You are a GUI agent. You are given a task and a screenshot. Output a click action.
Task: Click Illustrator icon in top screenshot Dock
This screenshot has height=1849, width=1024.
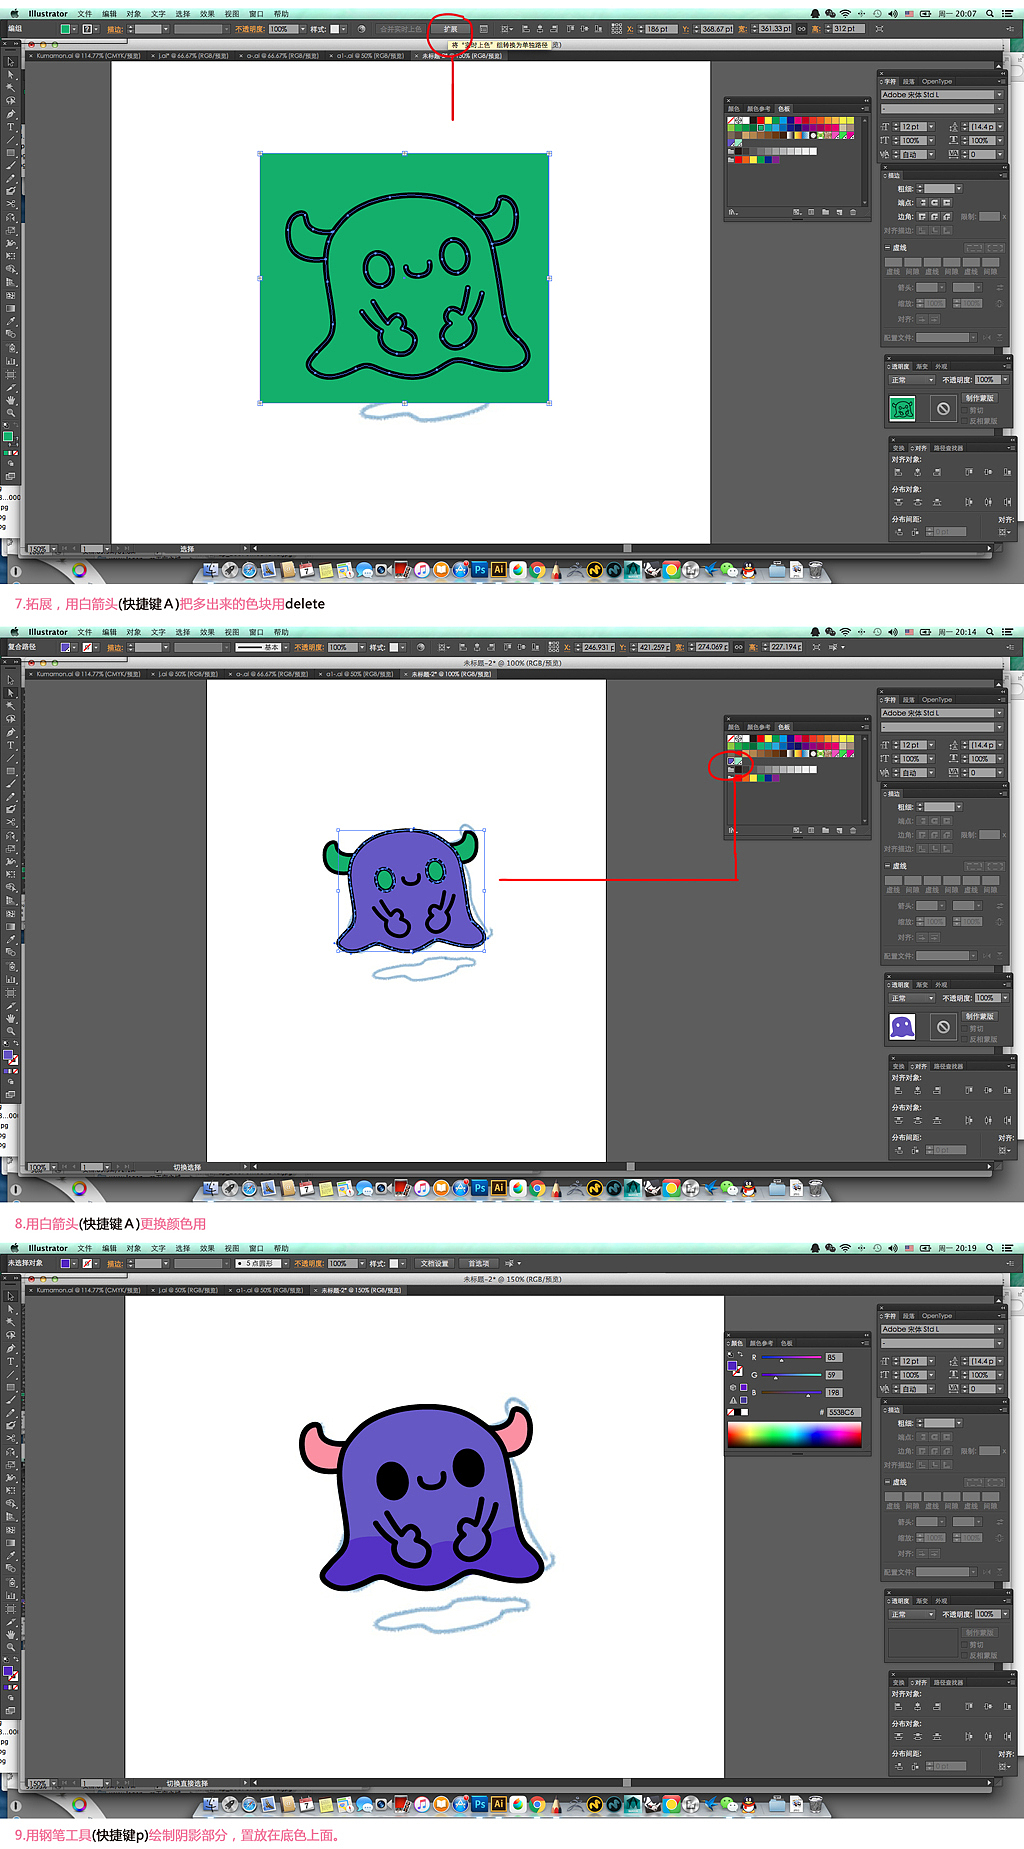[498, 569]
